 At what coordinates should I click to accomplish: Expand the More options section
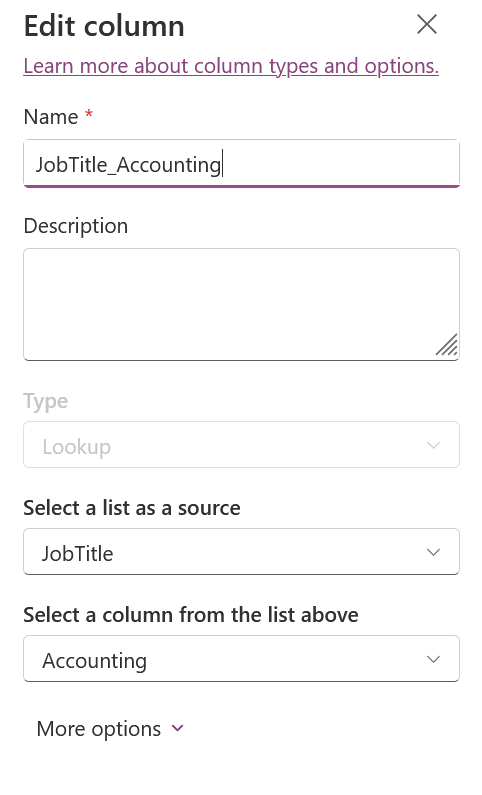(110, 729)
